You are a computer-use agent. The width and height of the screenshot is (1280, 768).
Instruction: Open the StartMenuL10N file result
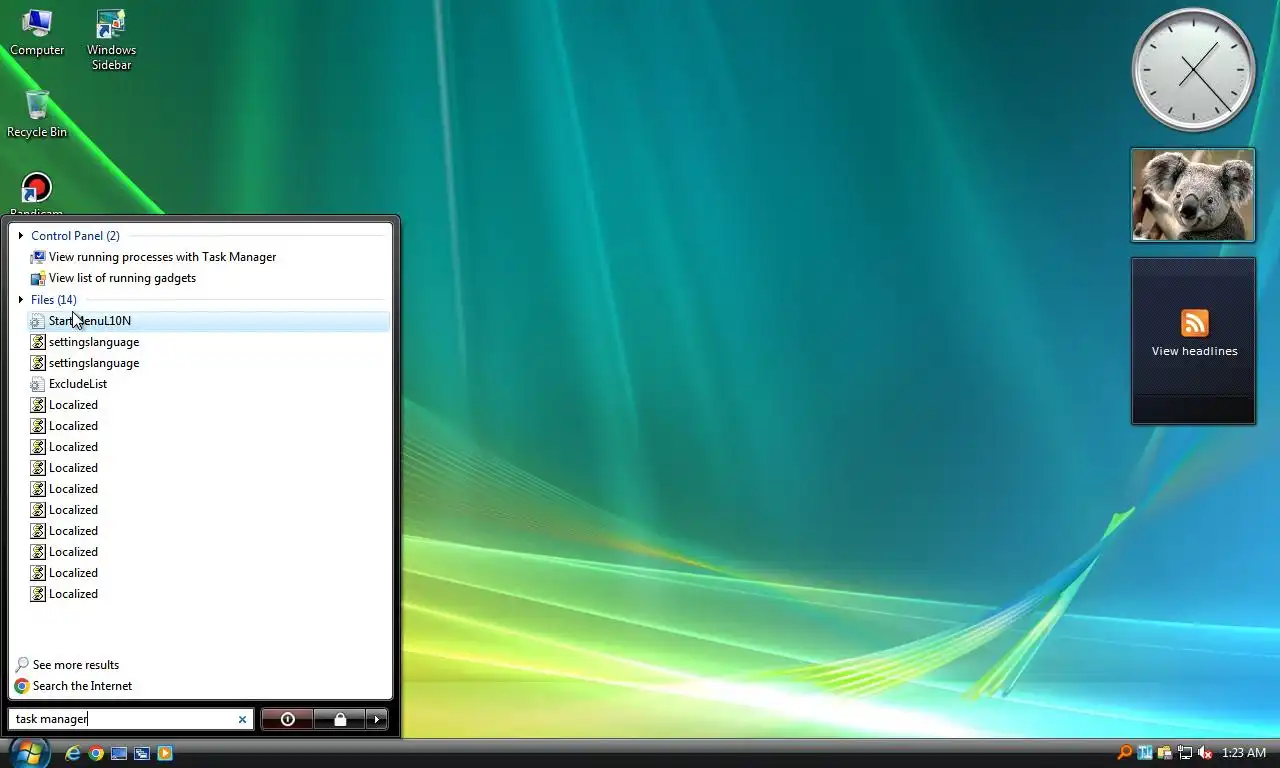pyautogui.click(x=208, y=321)
